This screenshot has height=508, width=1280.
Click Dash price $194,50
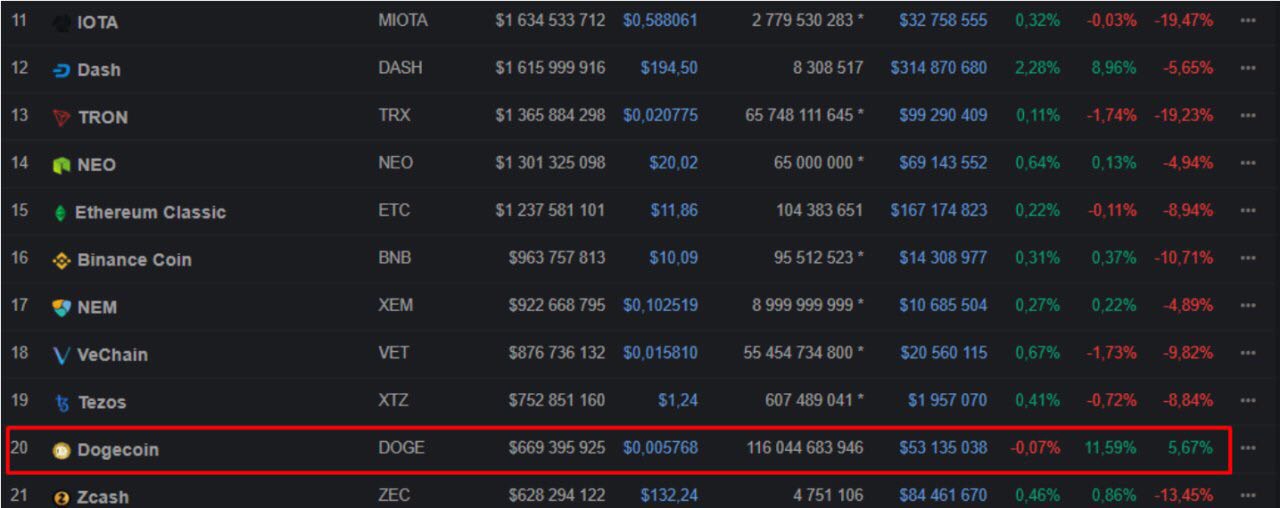pyautogui.click(x=669, y=68)
